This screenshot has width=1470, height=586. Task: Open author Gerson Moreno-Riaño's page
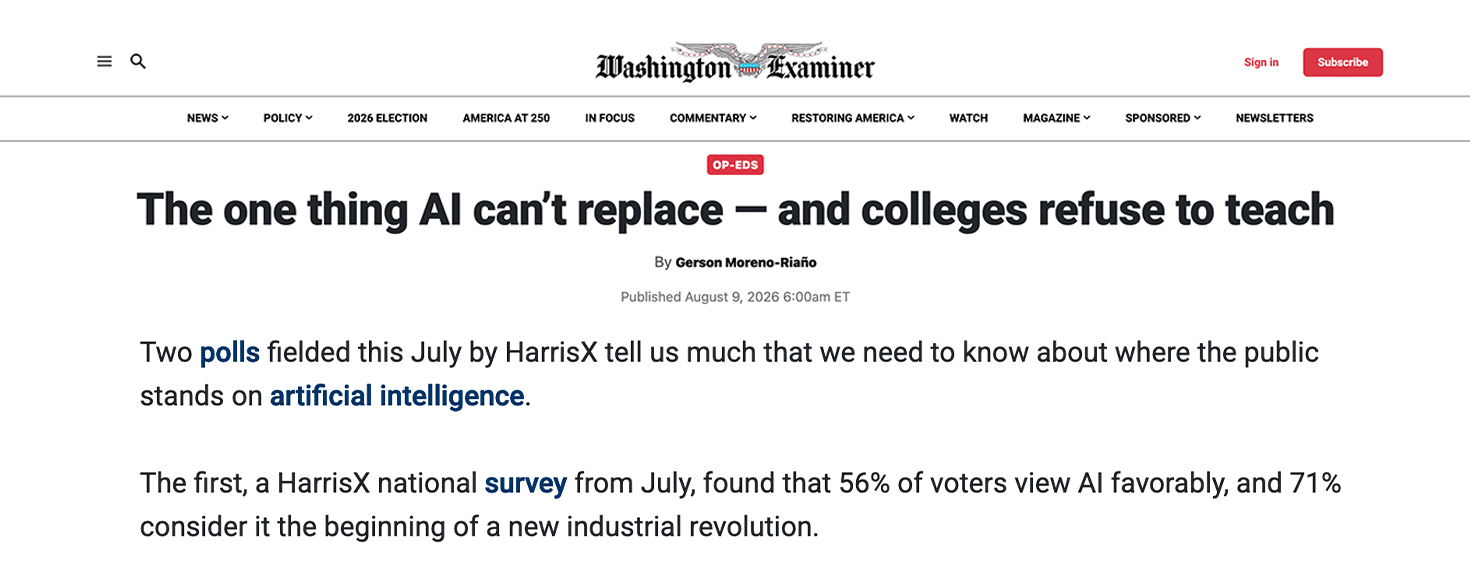(746, 262)
